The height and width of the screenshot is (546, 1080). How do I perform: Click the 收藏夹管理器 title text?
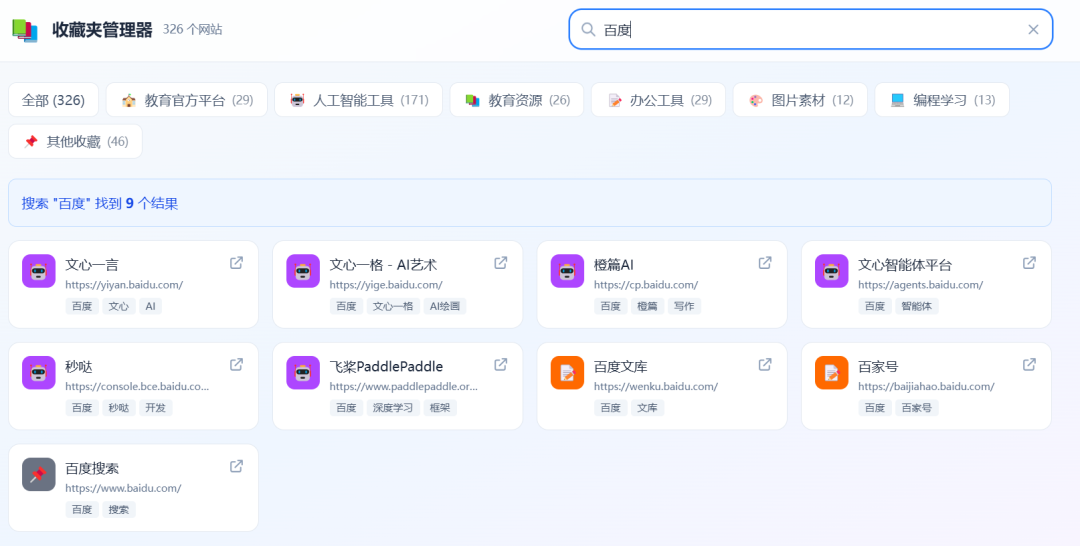[x=102, y=30]
